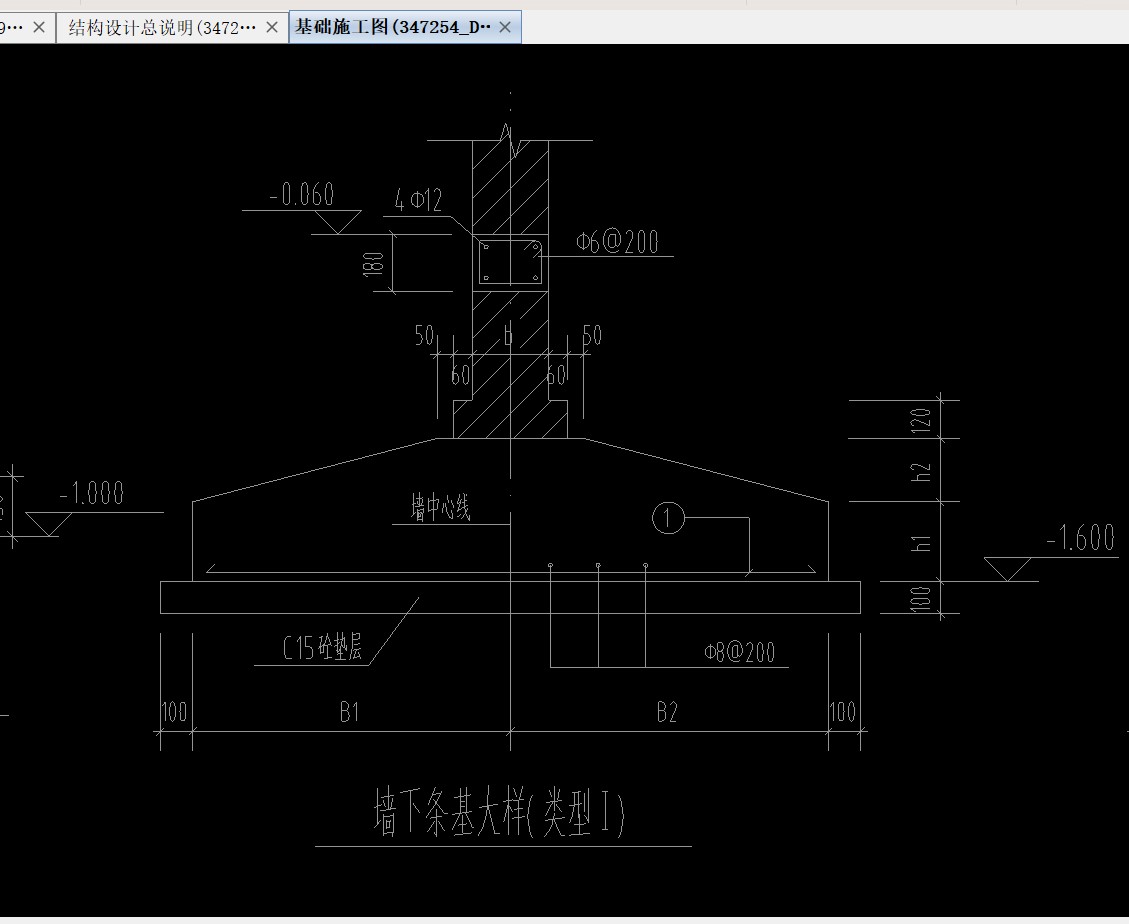Close the 基础施工图 tab
Screen dimensions: 1129x924
coord(505,27)
